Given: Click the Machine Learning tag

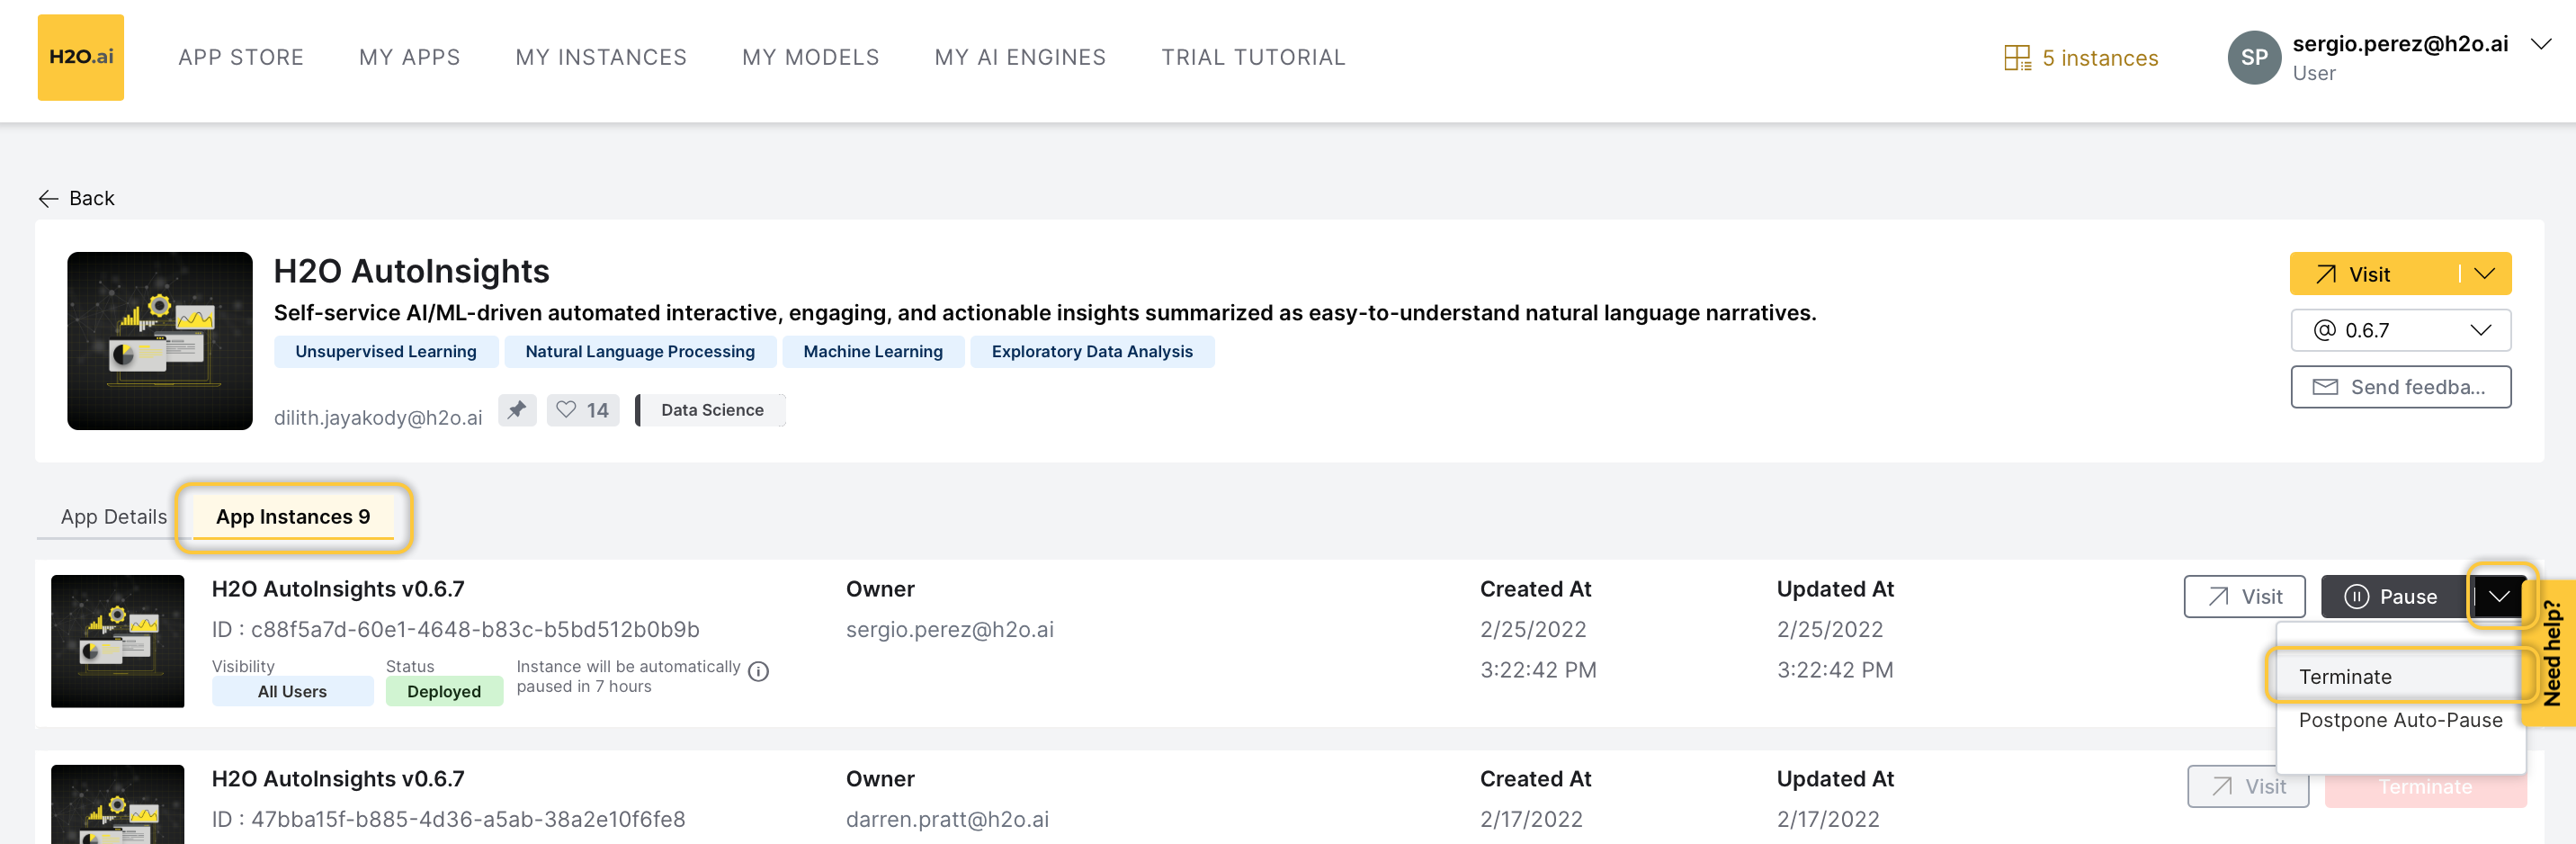Looking at the screenshot, I should (873, 351).
